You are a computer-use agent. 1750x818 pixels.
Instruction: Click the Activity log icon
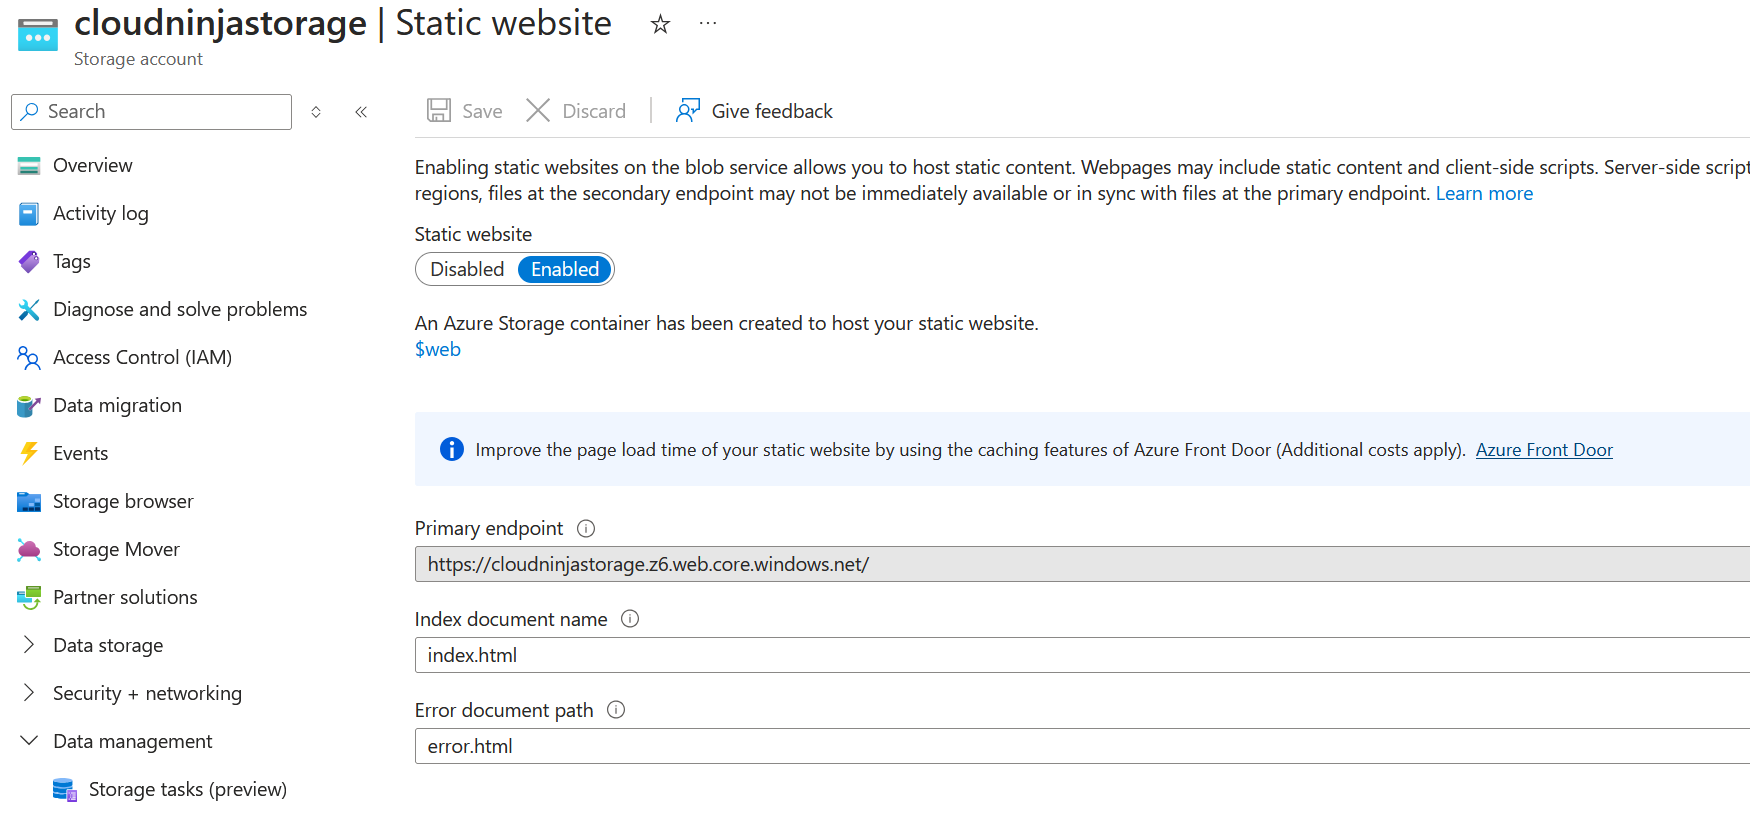29,214
